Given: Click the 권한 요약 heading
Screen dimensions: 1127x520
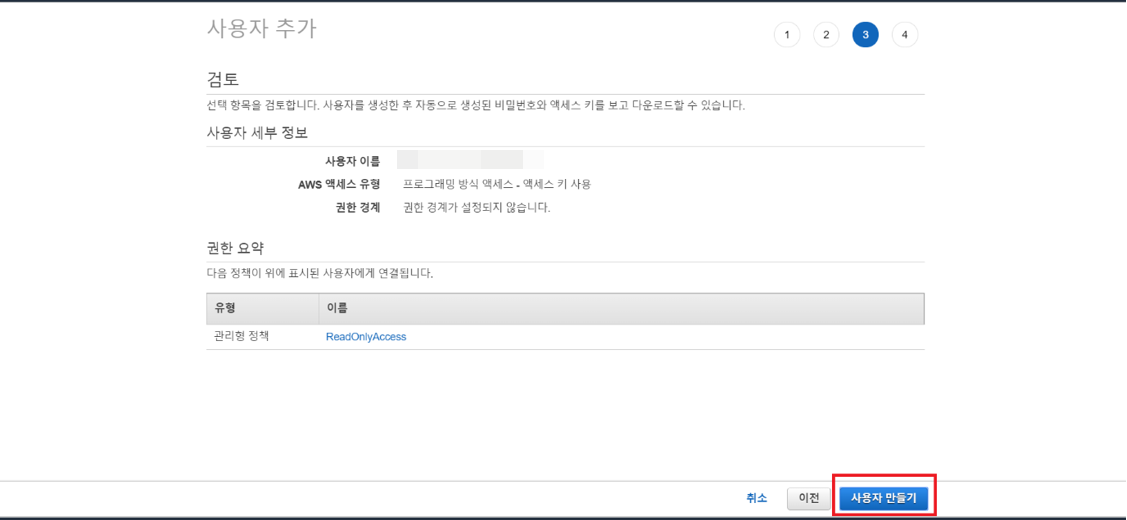Looking at the screenshot, I should [235, 248].
